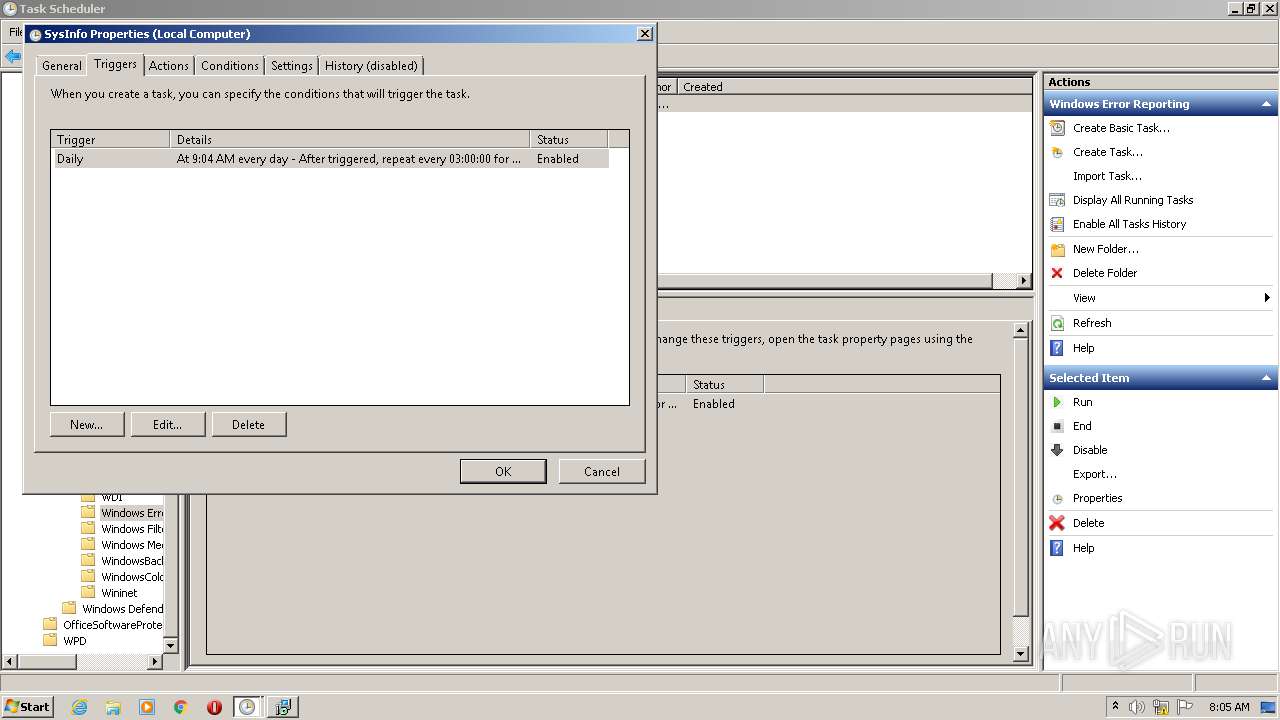Select Windows Error Reporting folder in tree
The width and height of the screenshot is (1280, 720).
tap(132, 513)
